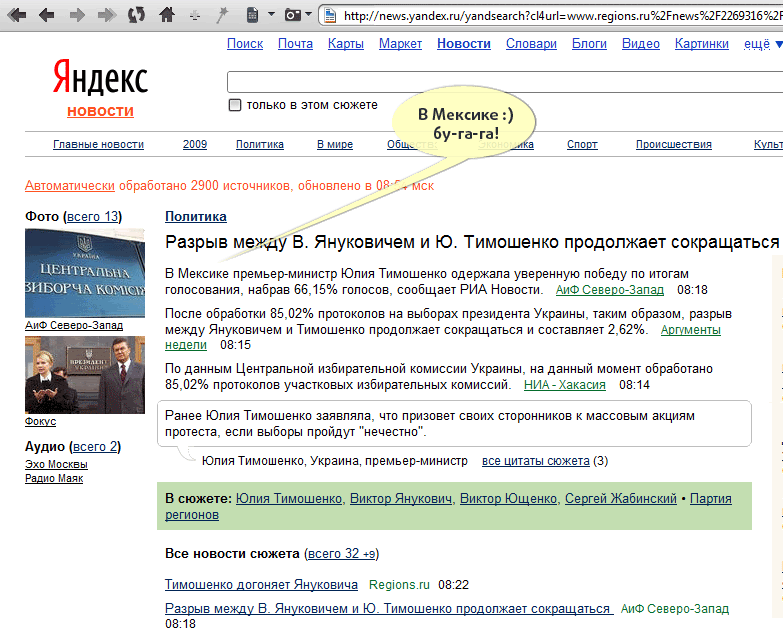This screenshot has height=630, width=783.
Task: Open the browser home page icon
Action: (x=167, y=15)
